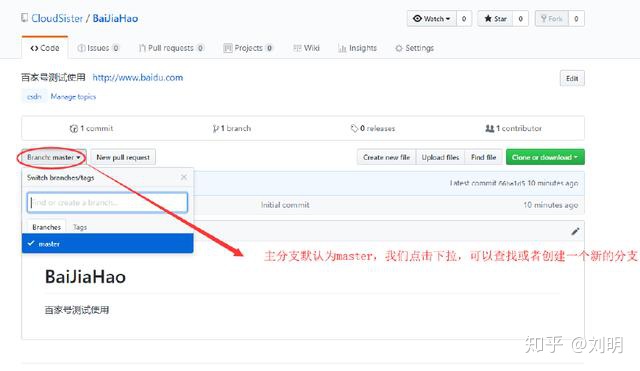Open the Insights tab
Screen dimensions: 640x371
pos(358,48)
